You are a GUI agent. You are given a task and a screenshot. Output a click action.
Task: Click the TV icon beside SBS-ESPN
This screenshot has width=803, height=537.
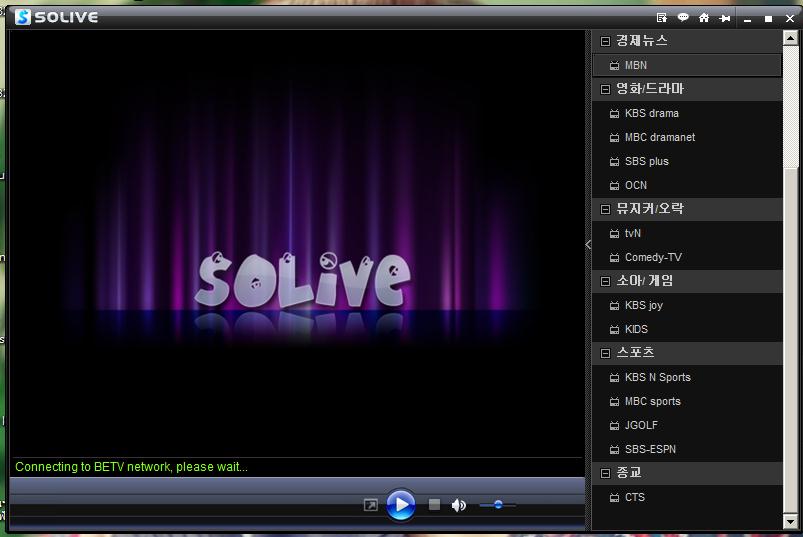coord(615,450)
